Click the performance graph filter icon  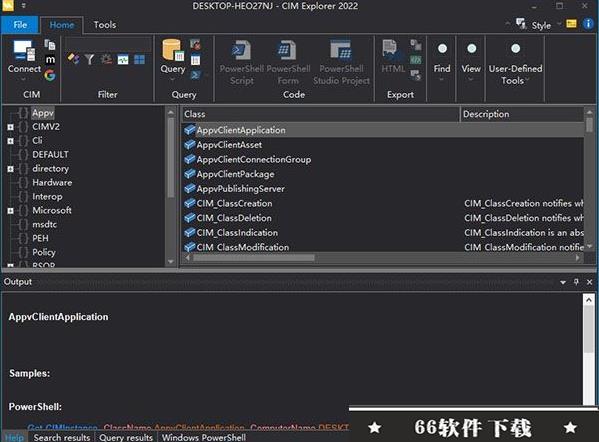[123, 60]
